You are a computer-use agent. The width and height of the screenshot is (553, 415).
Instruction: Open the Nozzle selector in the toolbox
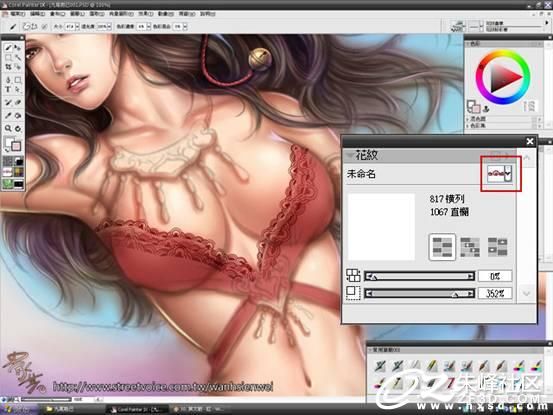click(18, 184)
